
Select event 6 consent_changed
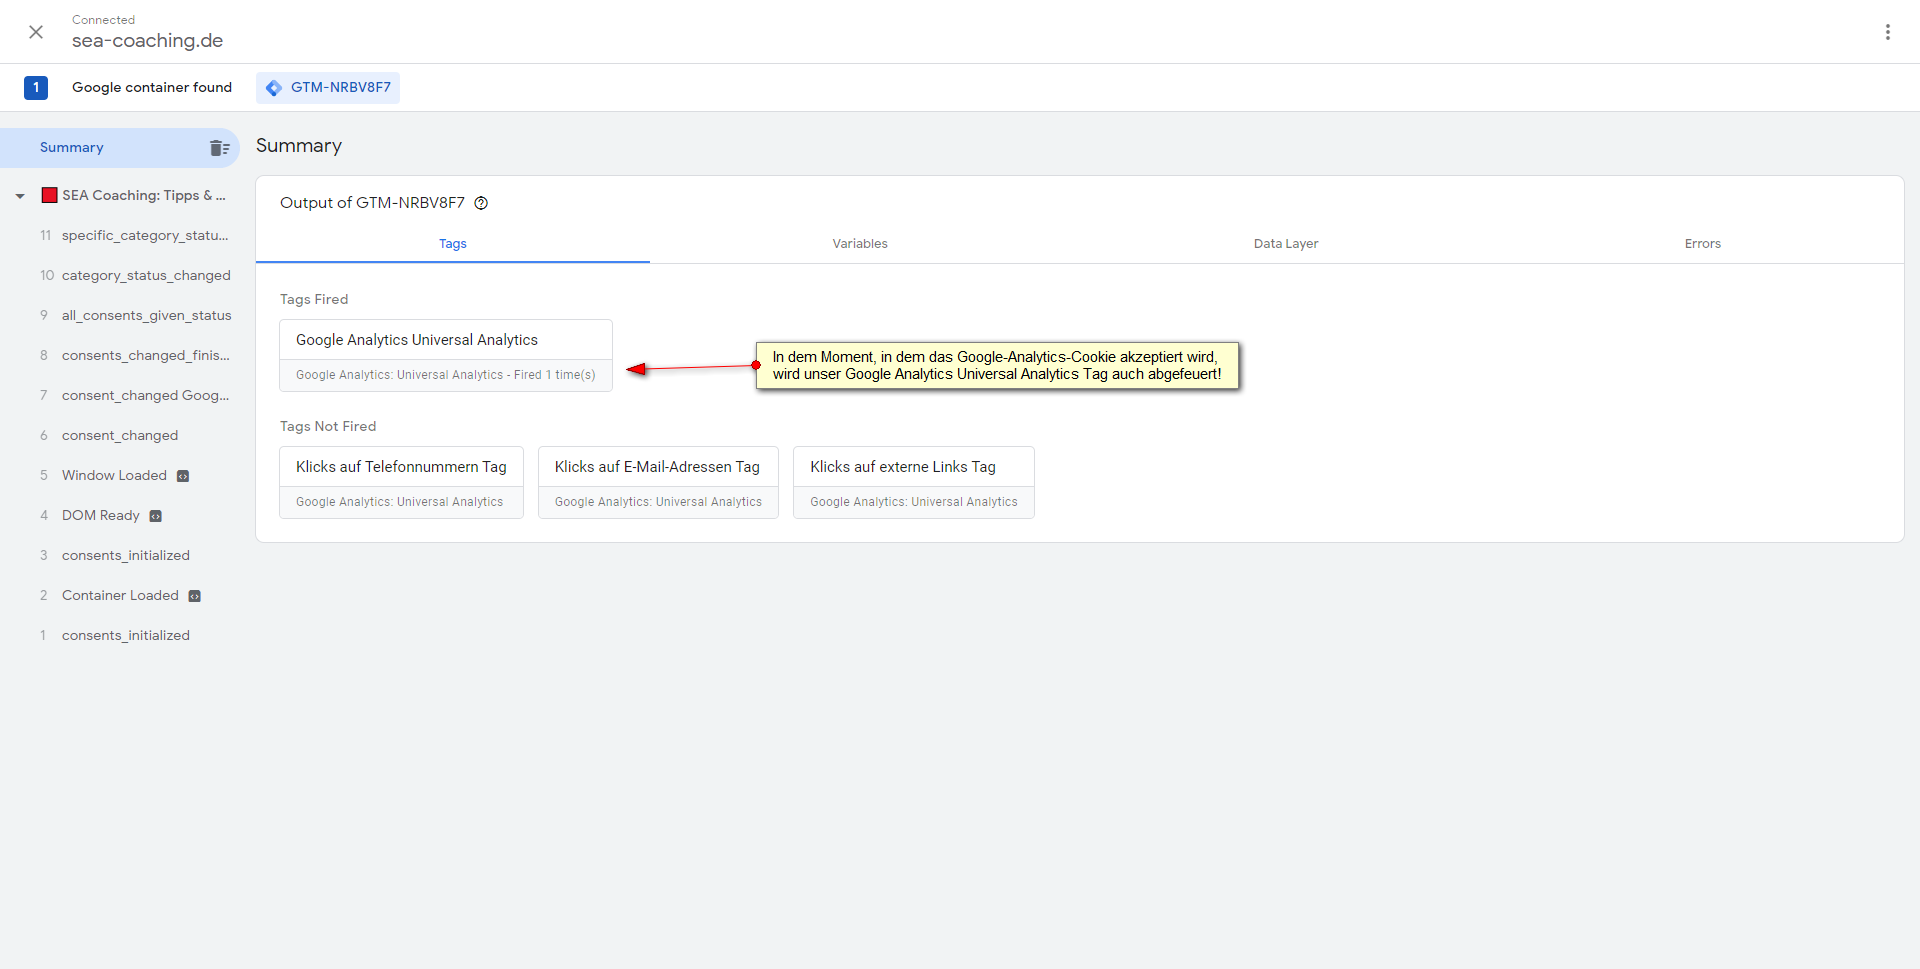click(x=120, y=436)
